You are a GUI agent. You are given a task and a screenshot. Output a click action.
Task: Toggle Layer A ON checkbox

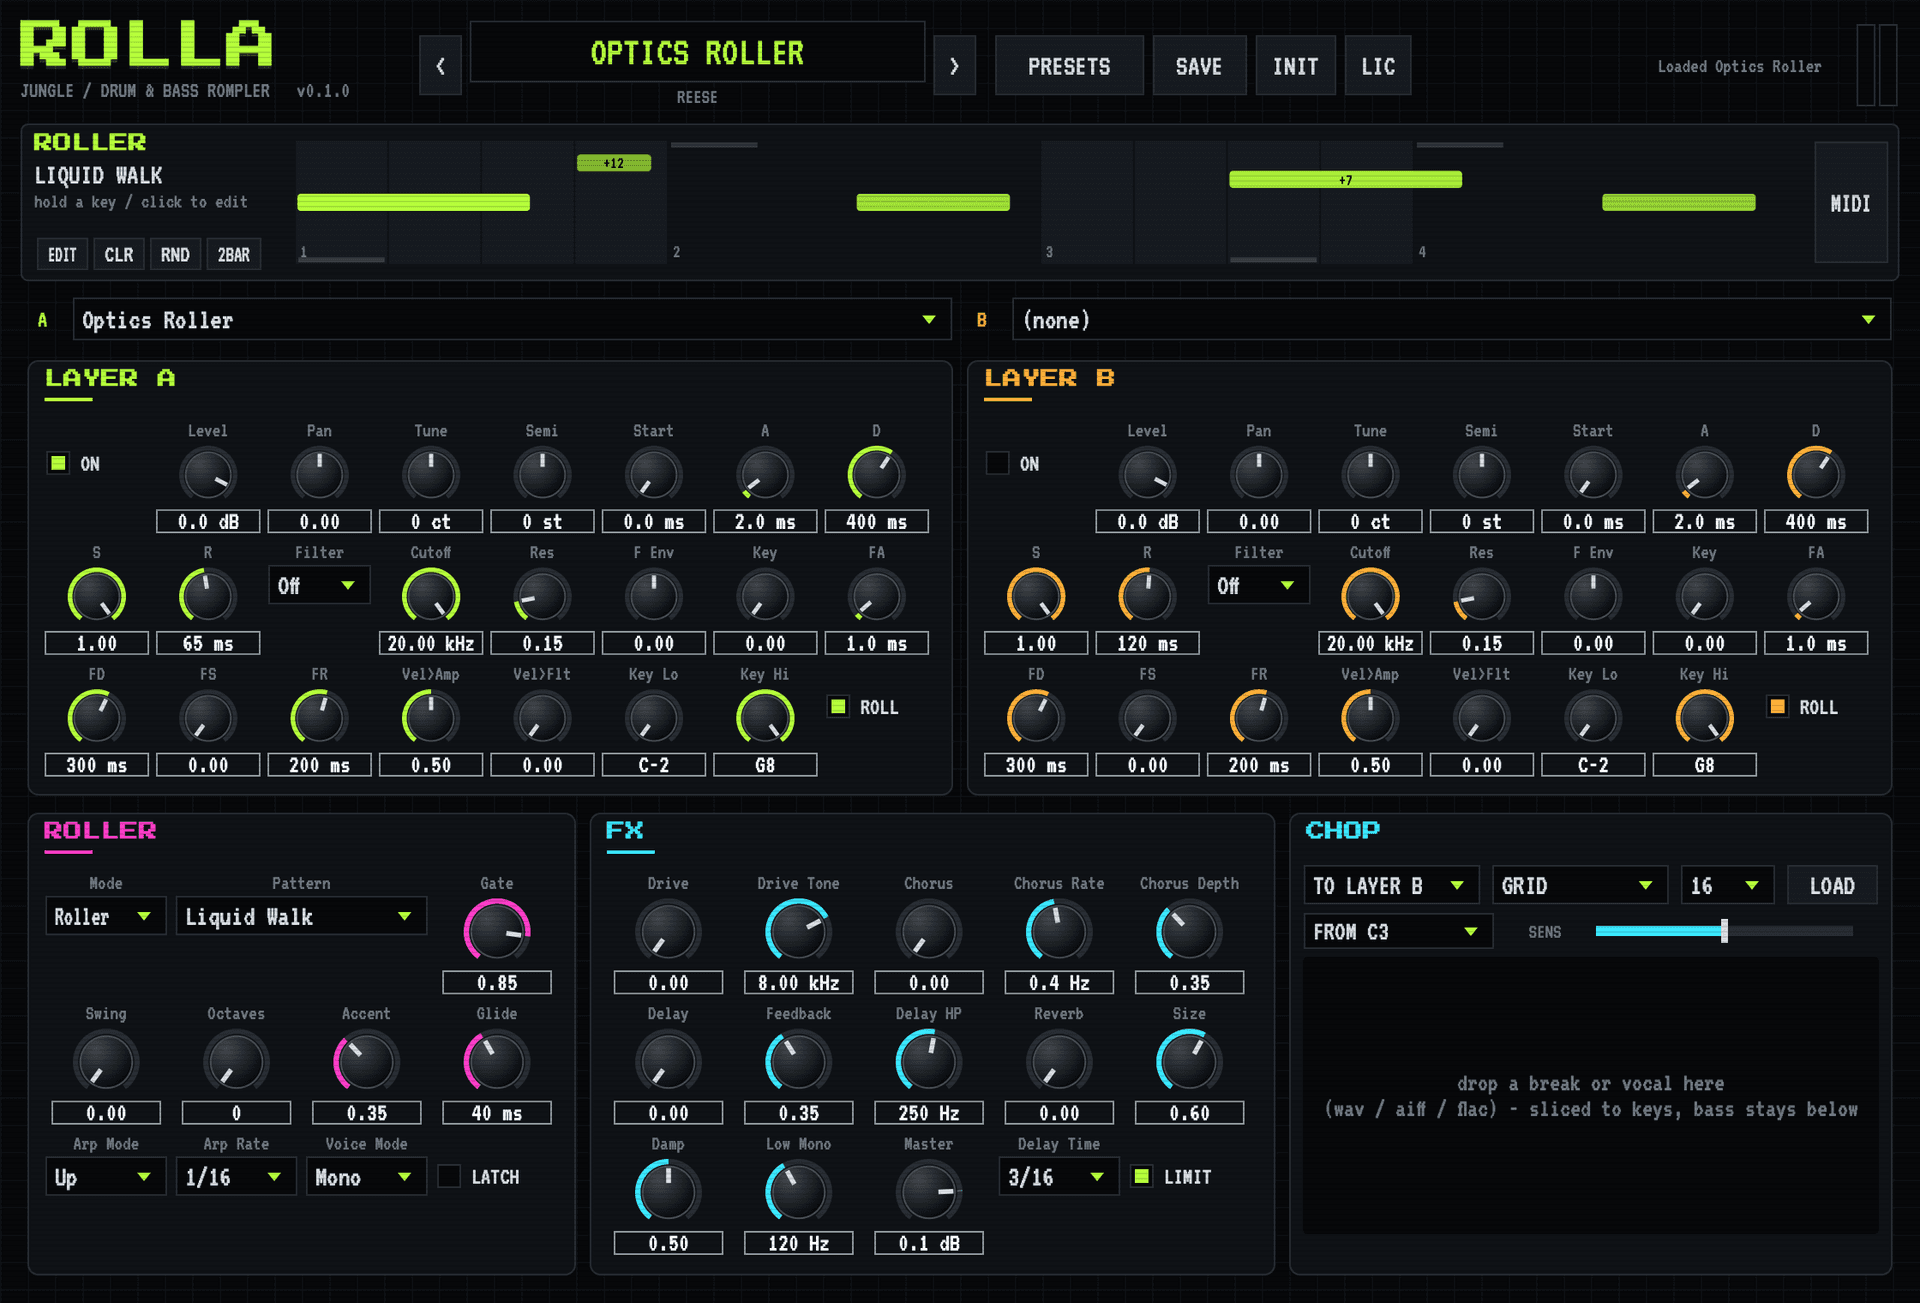(58, 463)
